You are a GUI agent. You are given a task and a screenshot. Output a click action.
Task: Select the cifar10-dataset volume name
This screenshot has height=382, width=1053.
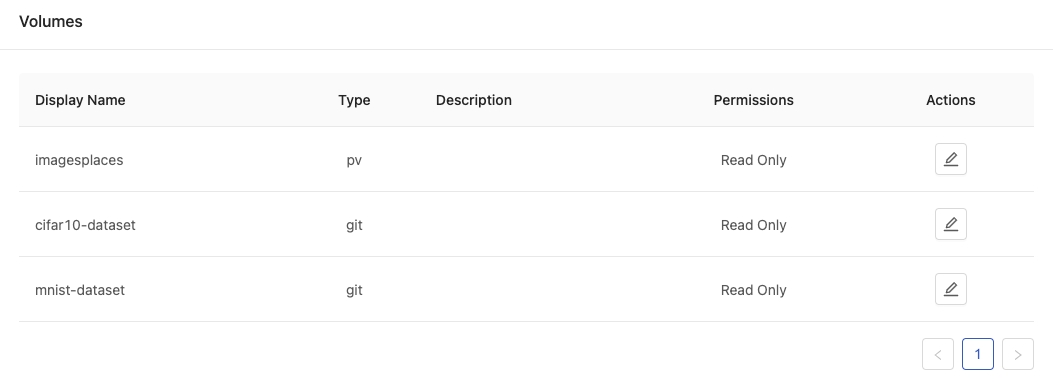(85, 225)
